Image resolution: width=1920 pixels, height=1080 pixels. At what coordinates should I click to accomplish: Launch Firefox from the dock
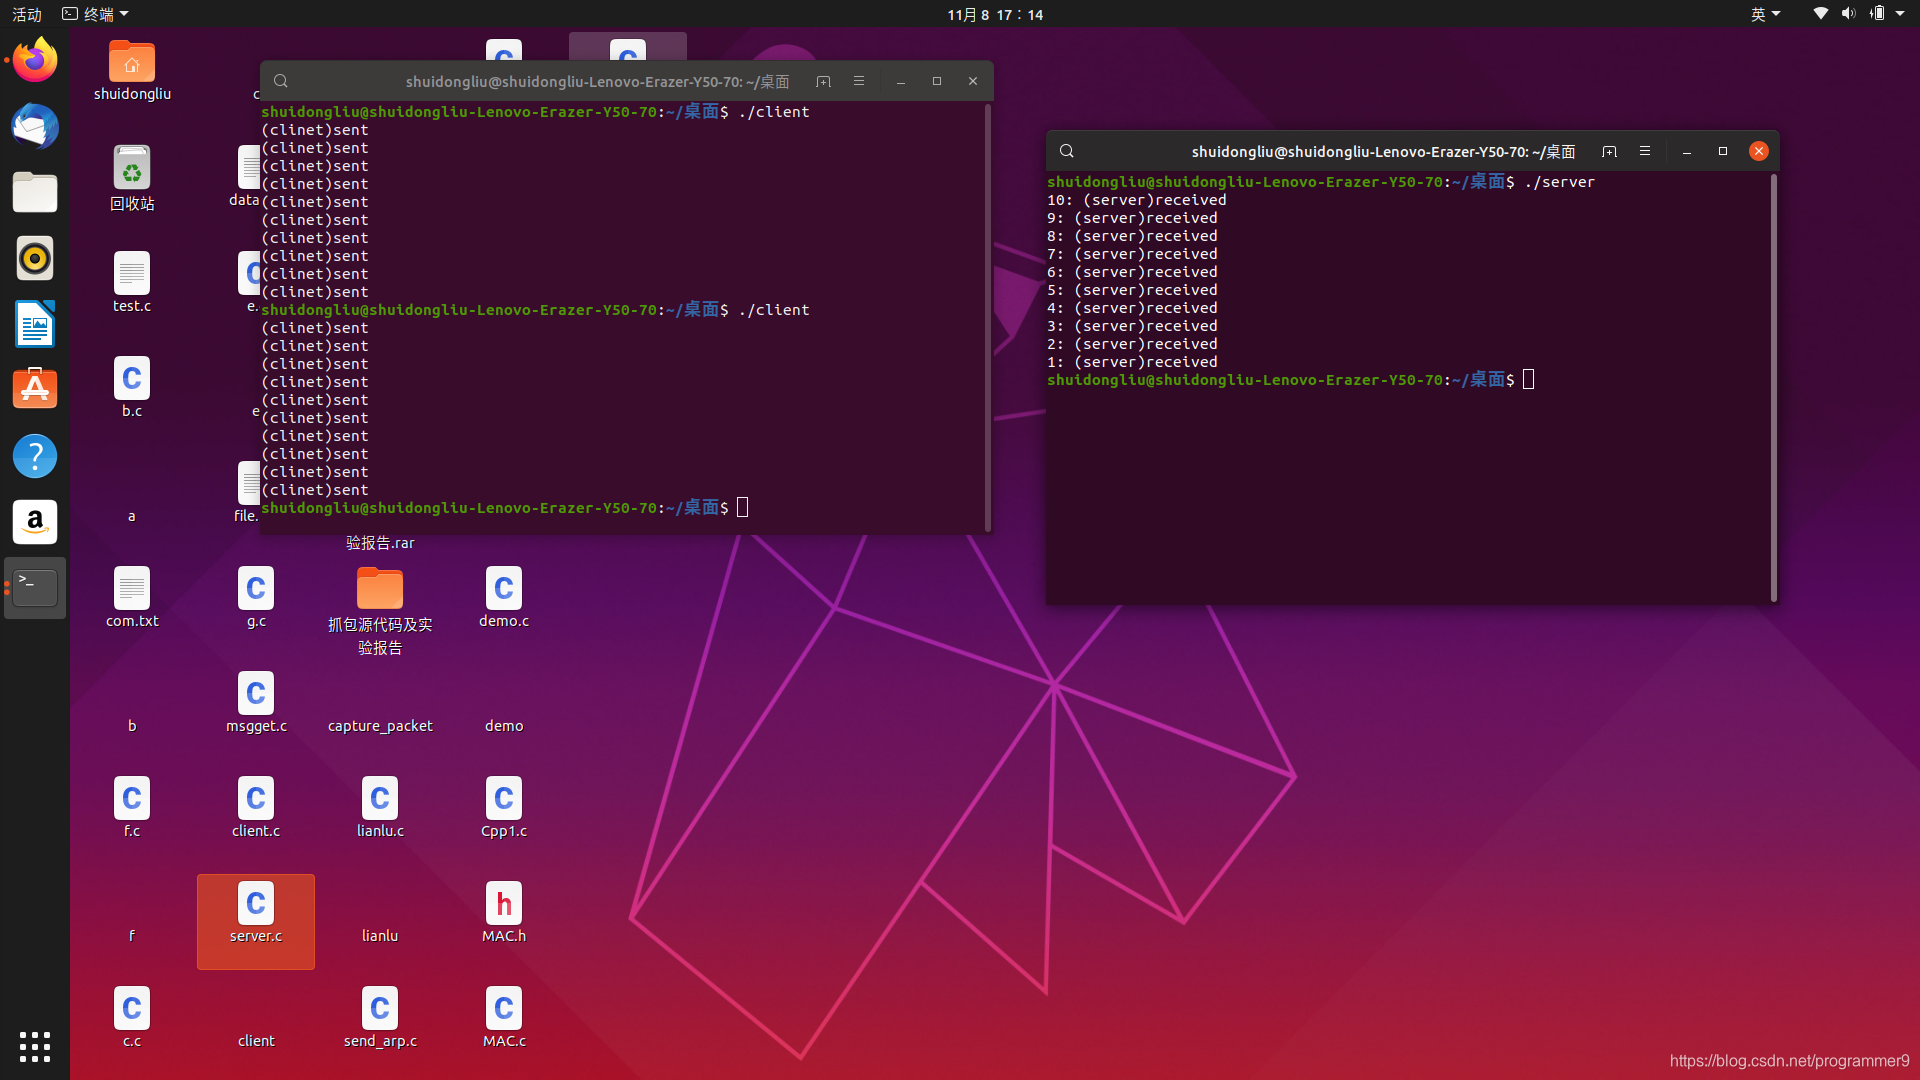(x=35, y=61)
